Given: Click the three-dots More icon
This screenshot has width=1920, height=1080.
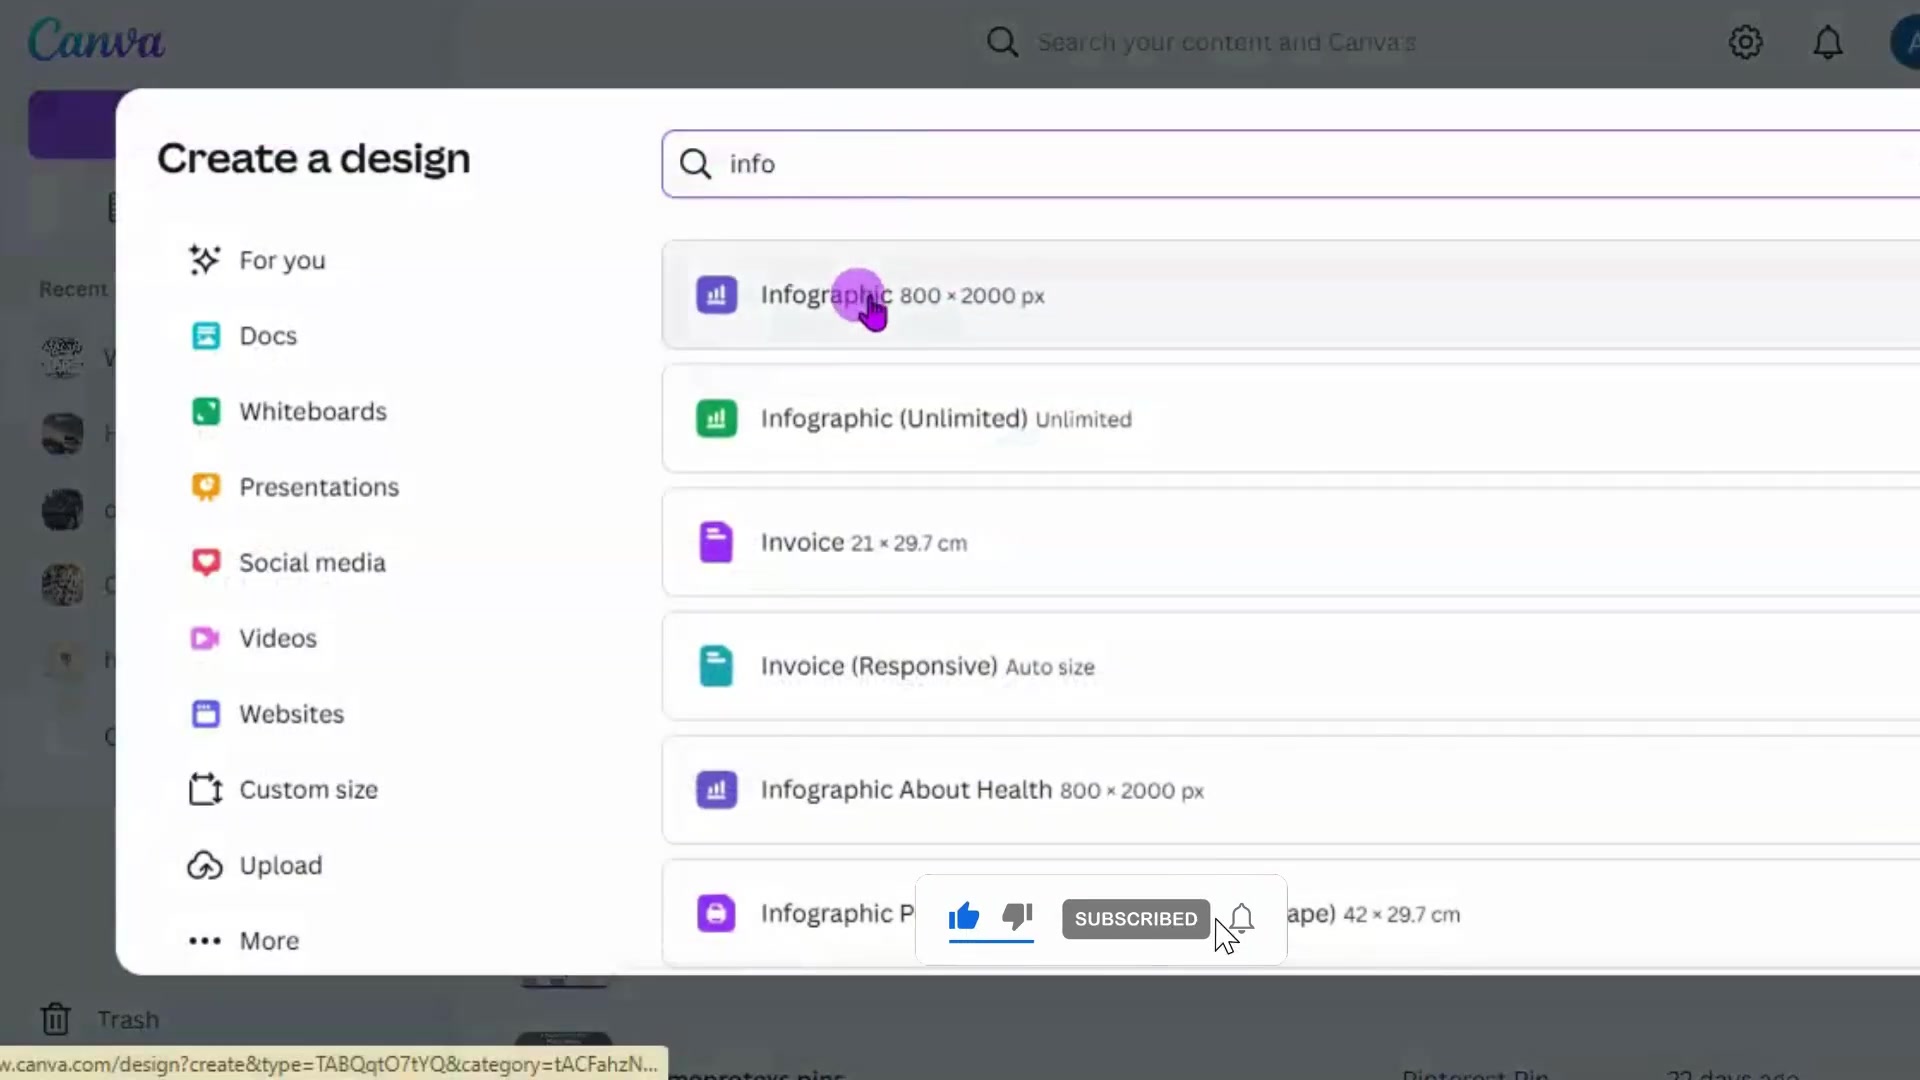Looking at the screenshot, I should pyautogui.click(x=205, y=941).
